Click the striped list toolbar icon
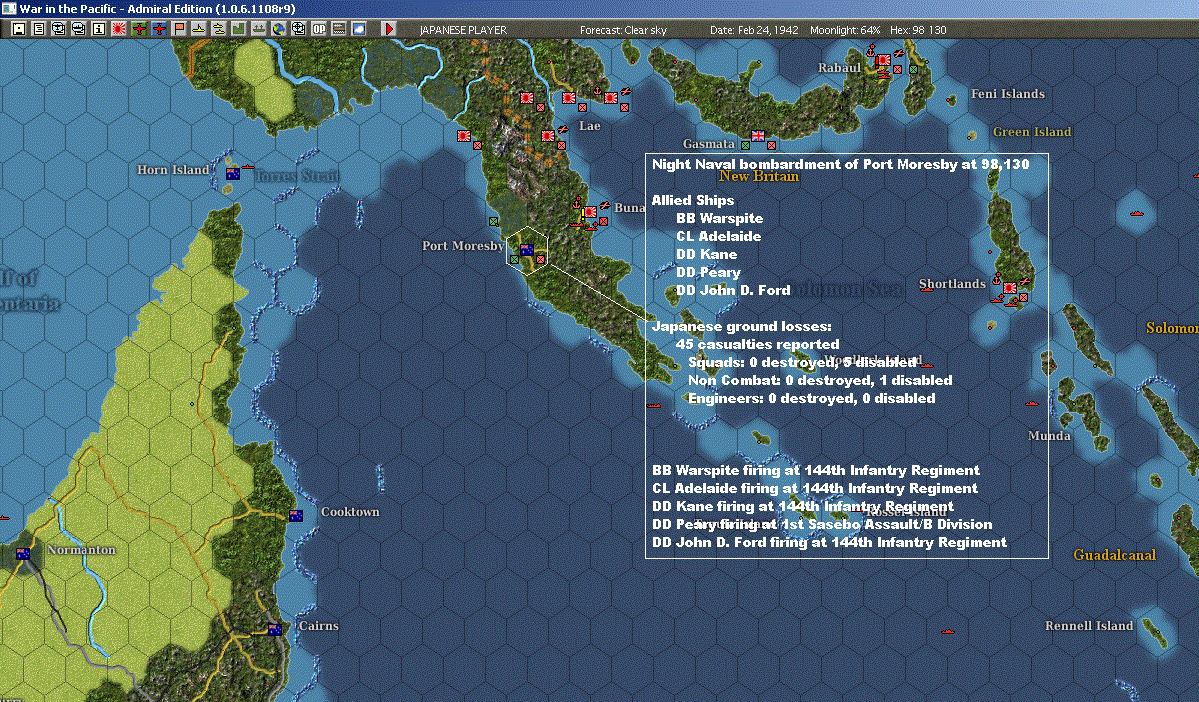 tap(339, 29)
